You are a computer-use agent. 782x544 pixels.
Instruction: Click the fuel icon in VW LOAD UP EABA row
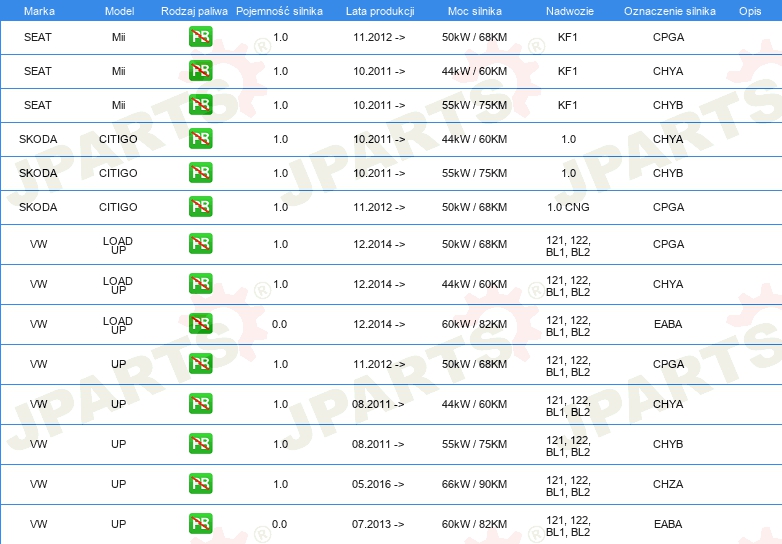200,324
